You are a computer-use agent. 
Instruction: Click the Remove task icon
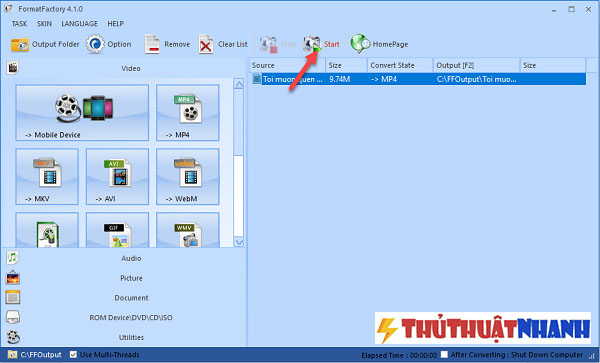(152, 44)
